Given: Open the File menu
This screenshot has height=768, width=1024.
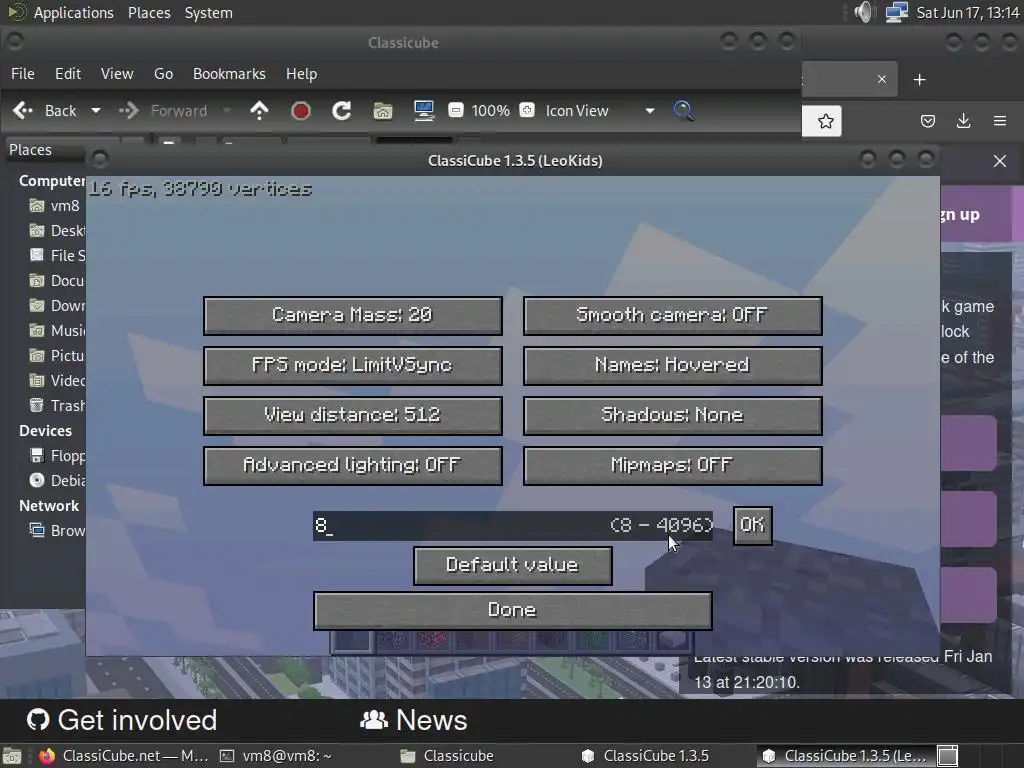Looking at the screenshot, I should [23, 74].
